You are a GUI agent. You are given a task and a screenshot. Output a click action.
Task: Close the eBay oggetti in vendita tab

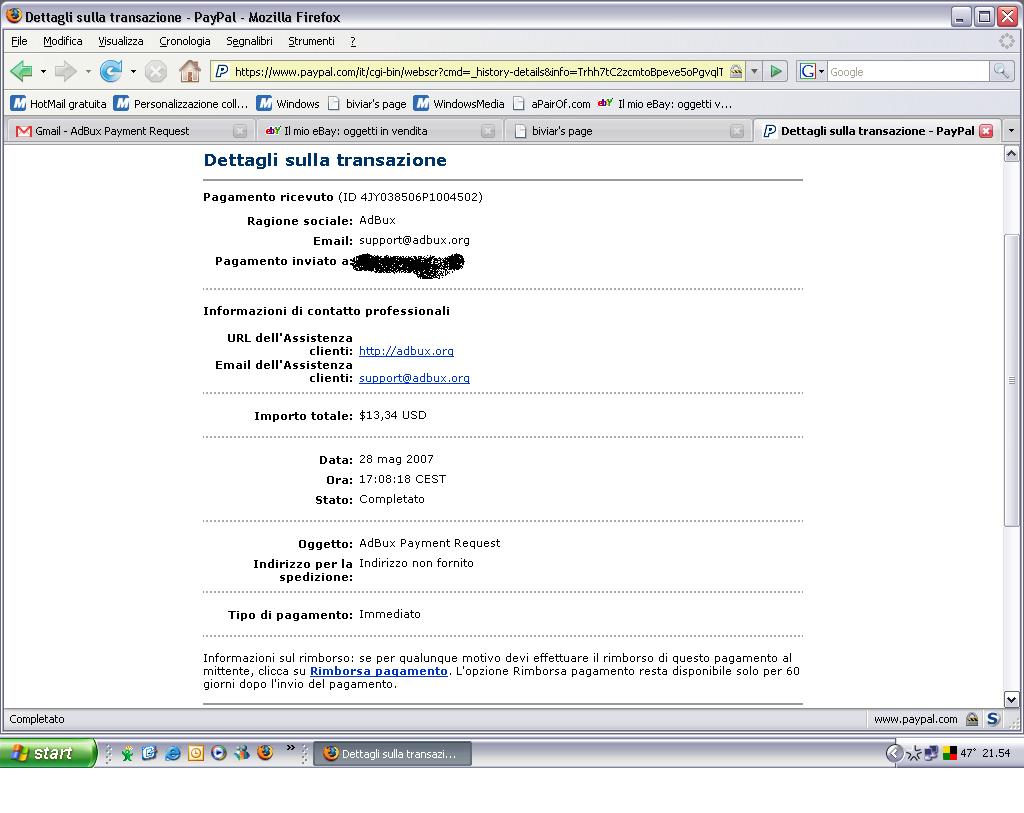point(488,131)
